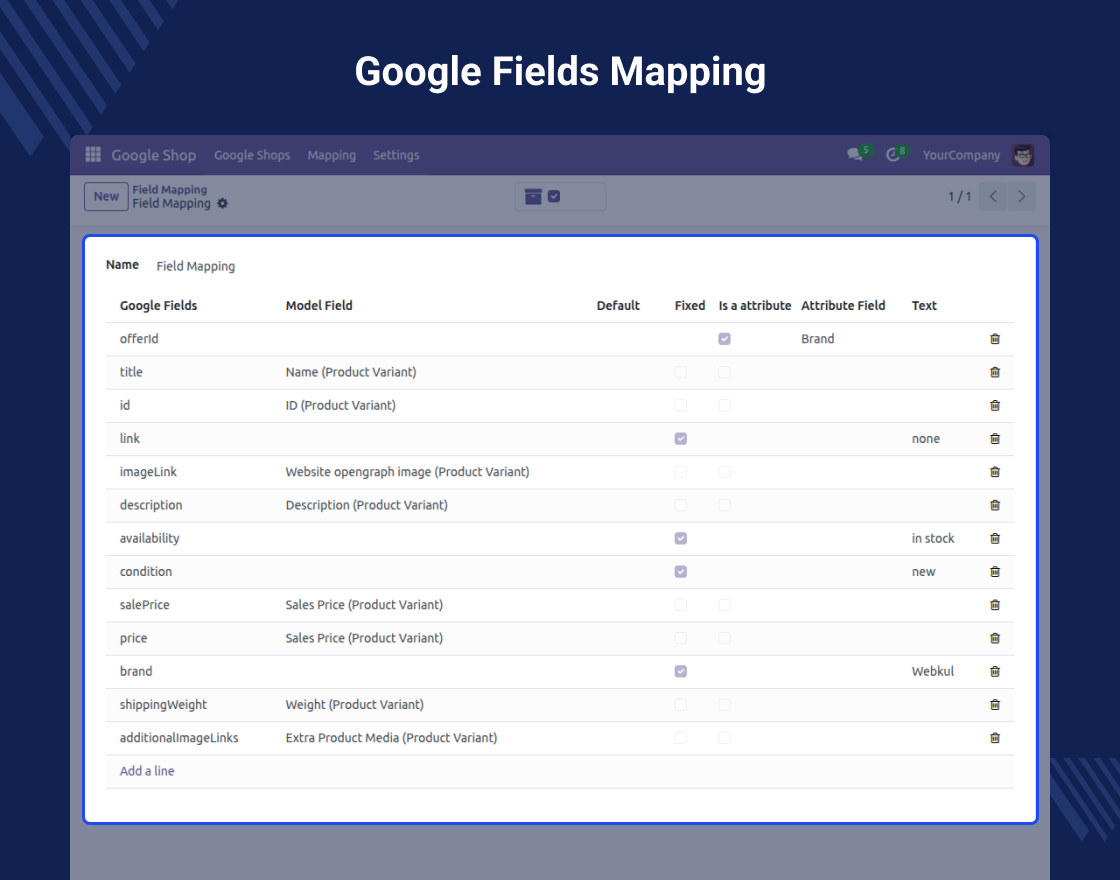Delete the brand row
The image size is (1120, 880).
click(x=995, y=671)
